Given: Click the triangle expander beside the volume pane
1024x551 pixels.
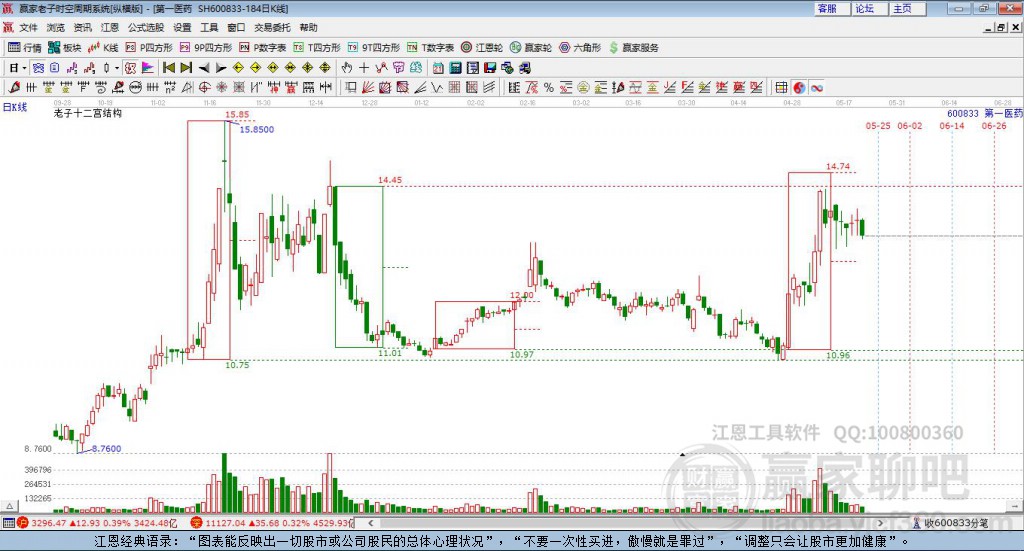Looking at the screenshot, I should point(9,506).
